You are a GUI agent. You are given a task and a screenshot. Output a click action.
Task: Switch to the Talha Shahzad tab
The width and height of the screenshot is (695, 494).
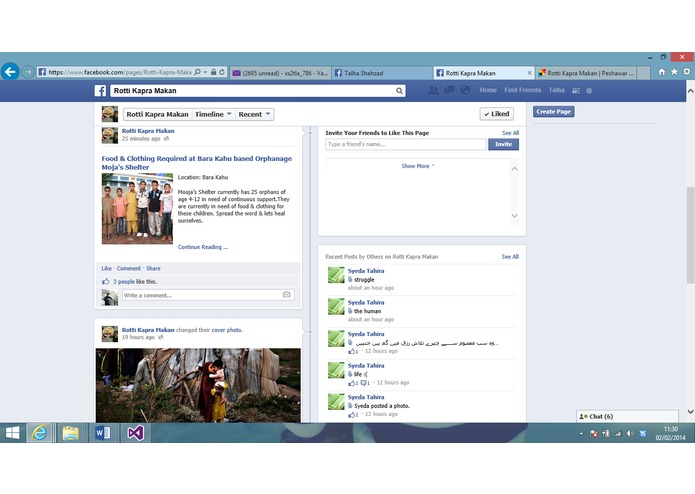coord(382,73)
